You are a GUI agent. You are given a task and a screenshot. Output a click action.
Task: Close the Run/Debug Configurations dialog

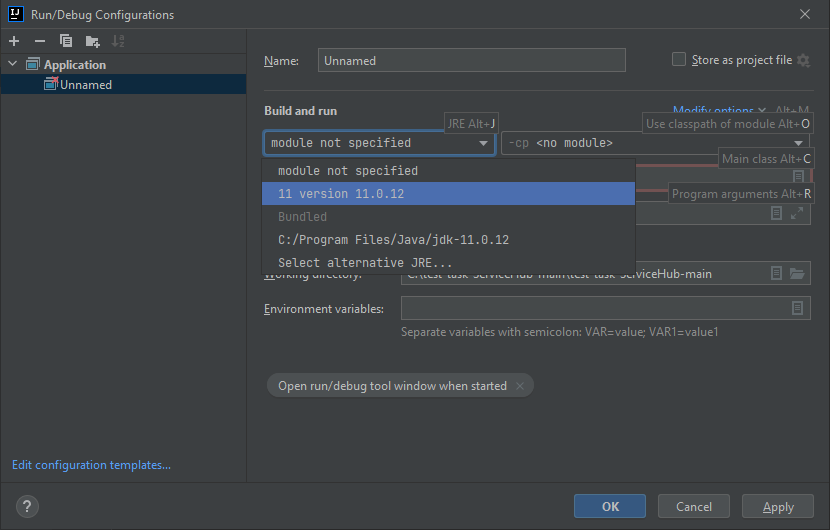pos(805,14)
